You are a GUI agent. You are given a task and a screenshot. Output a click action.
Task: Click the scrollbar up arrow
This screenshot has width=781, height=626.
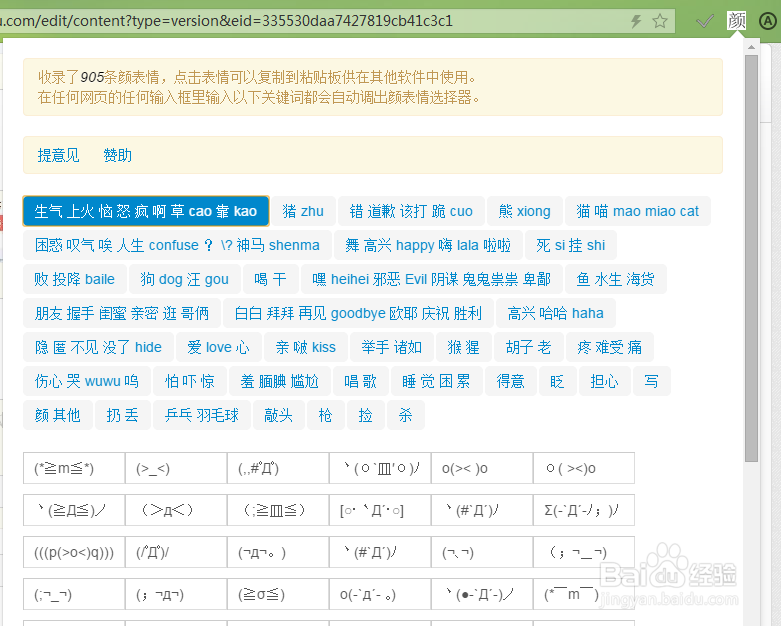pos(752,47)
